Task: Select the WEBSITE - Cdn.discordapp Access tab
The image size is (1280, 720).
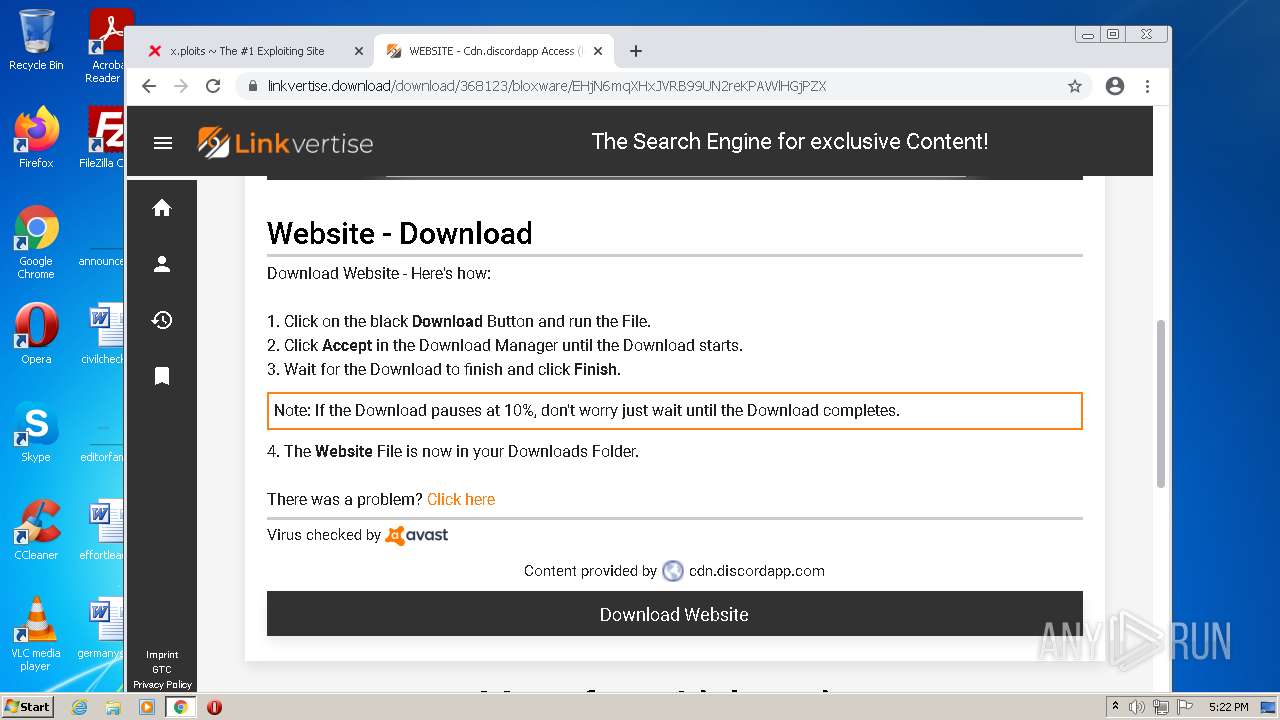Action: pyautogui.click(x=494, y=51)
